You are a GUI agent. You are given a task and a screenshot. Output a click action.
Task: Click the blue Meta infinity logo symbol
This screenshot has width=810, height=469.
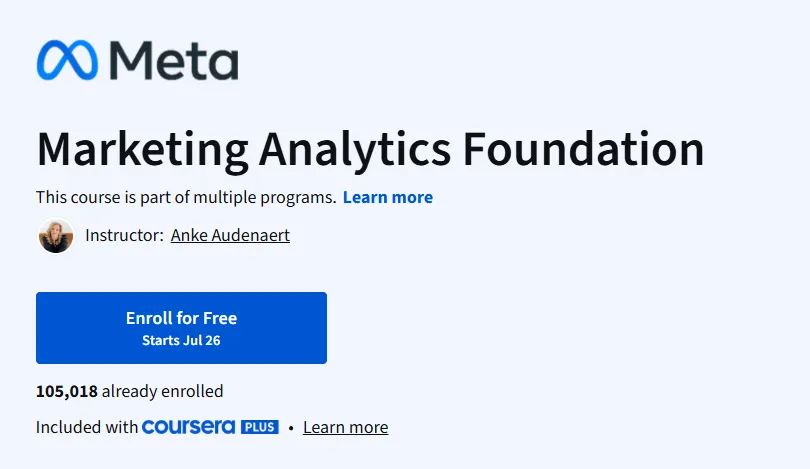point(67,60)
